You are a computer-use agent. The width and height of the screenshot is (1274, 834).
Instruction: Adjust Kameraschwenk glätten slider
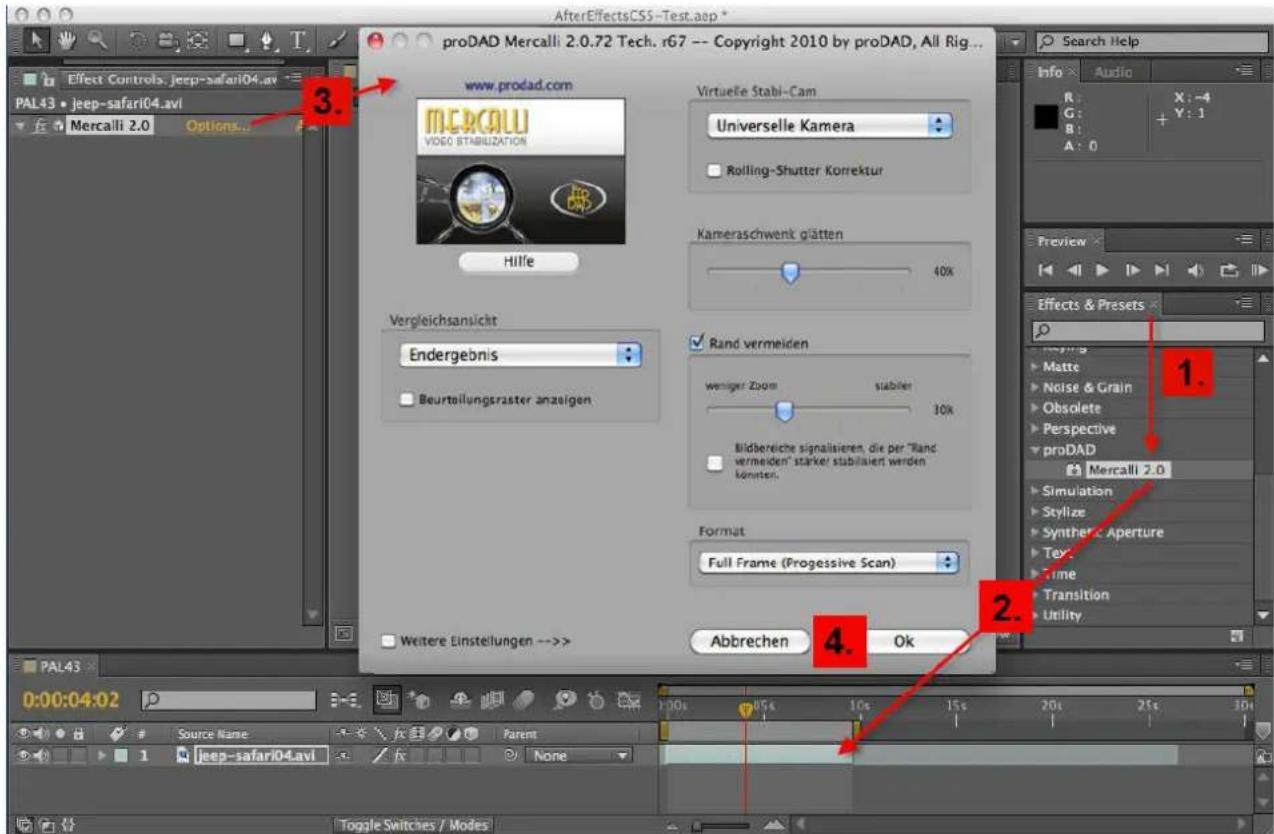790,272
